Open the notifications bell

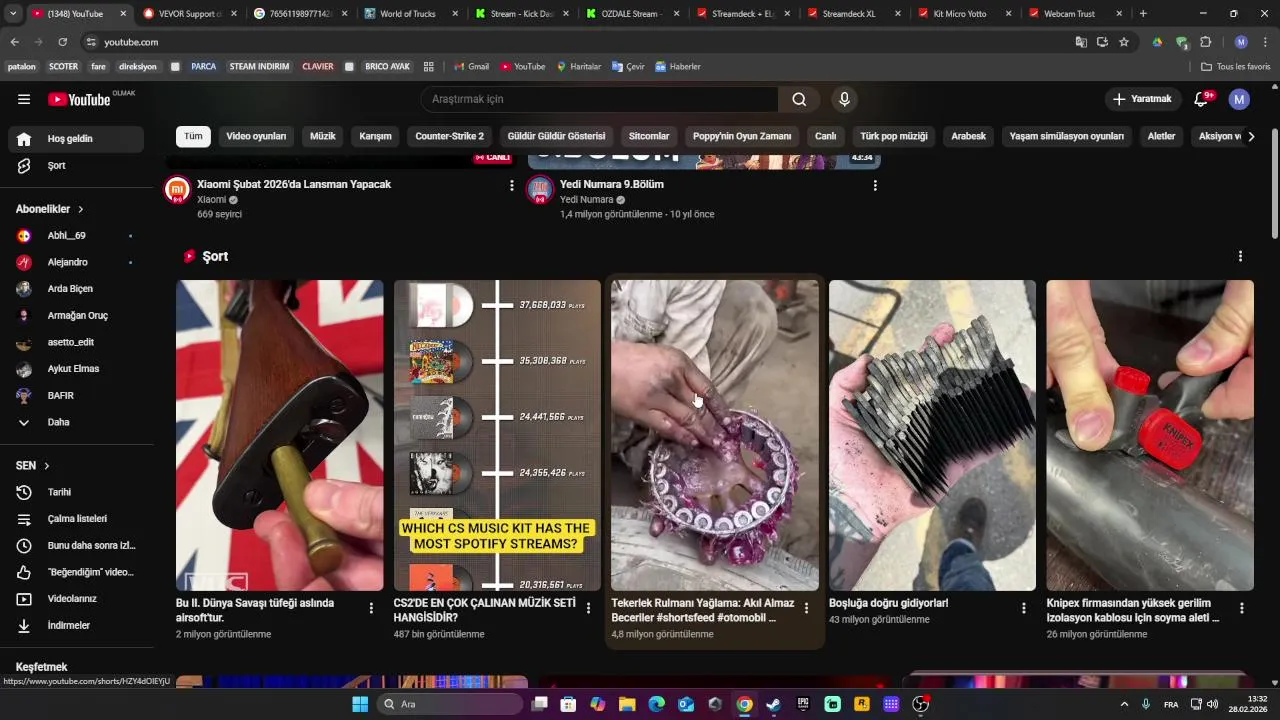(1201, 99)
